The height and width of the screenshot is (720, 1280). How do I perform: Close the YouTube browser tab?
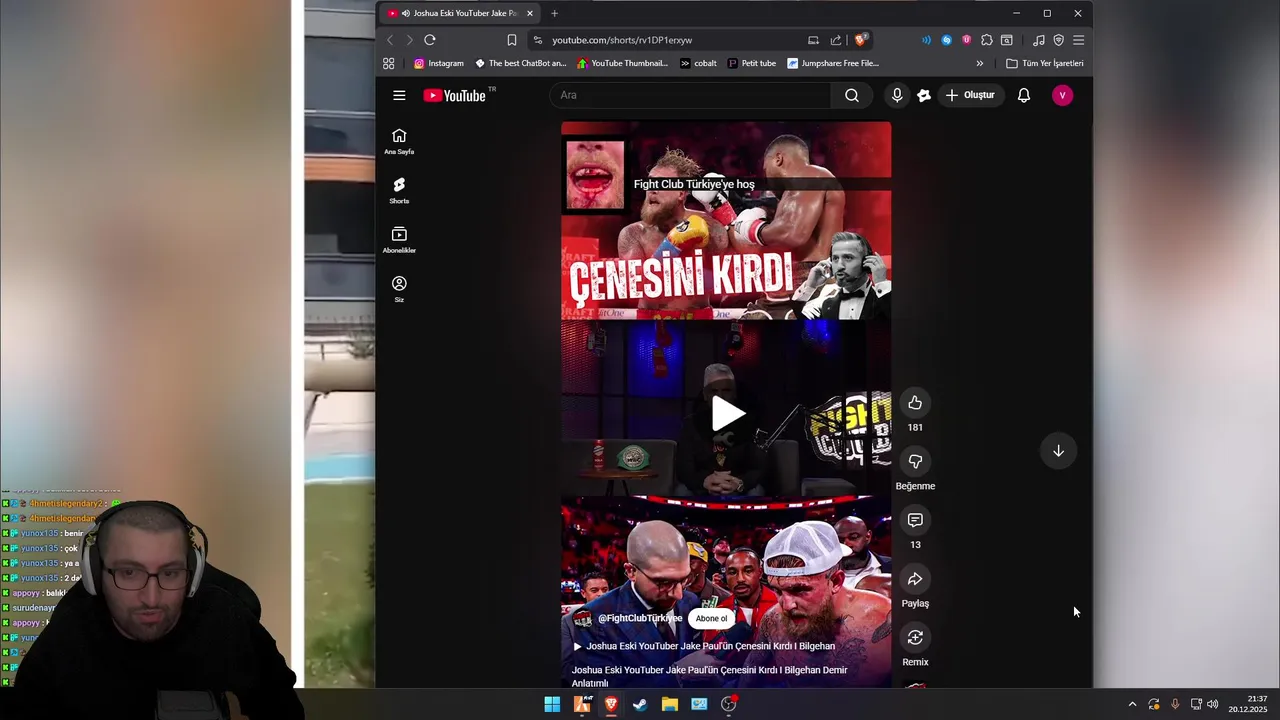530,13
